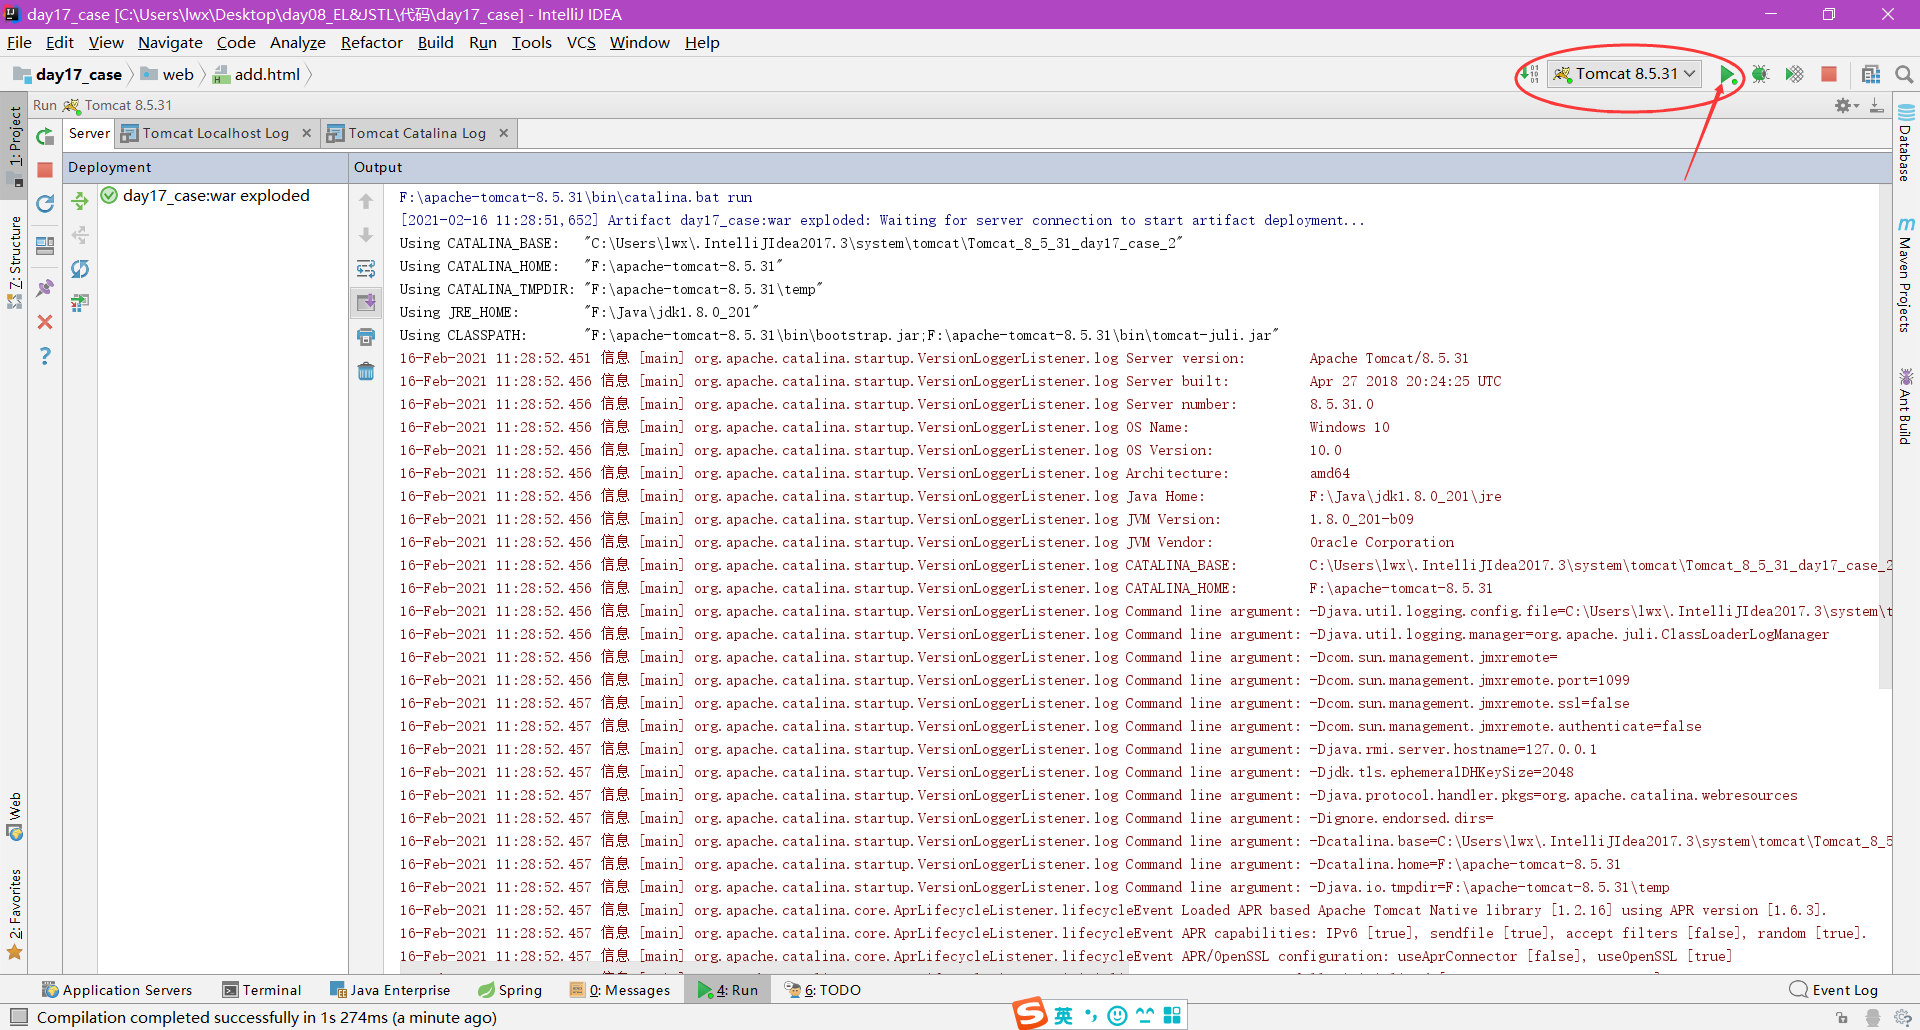Open Application Servers tool window
Viewport: 1920px width, 1030px height.
[x=117, y=990]
